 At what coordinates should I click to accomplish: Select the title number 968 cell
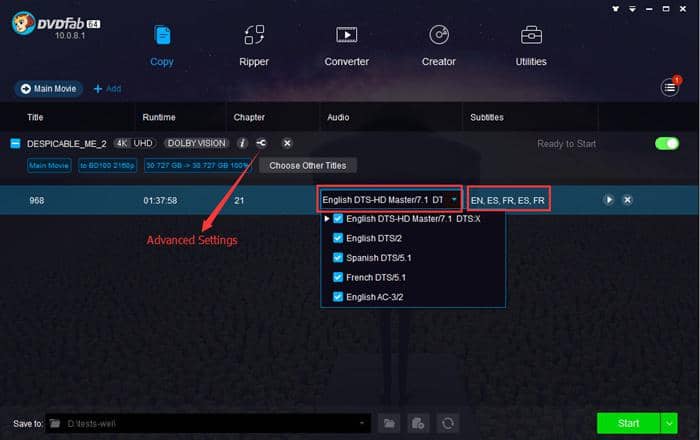(x=37, y=201)
